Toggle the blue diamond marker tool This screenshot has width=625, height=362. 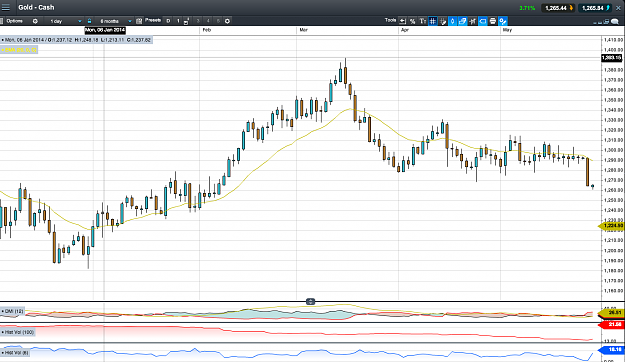tap(452, 21)
